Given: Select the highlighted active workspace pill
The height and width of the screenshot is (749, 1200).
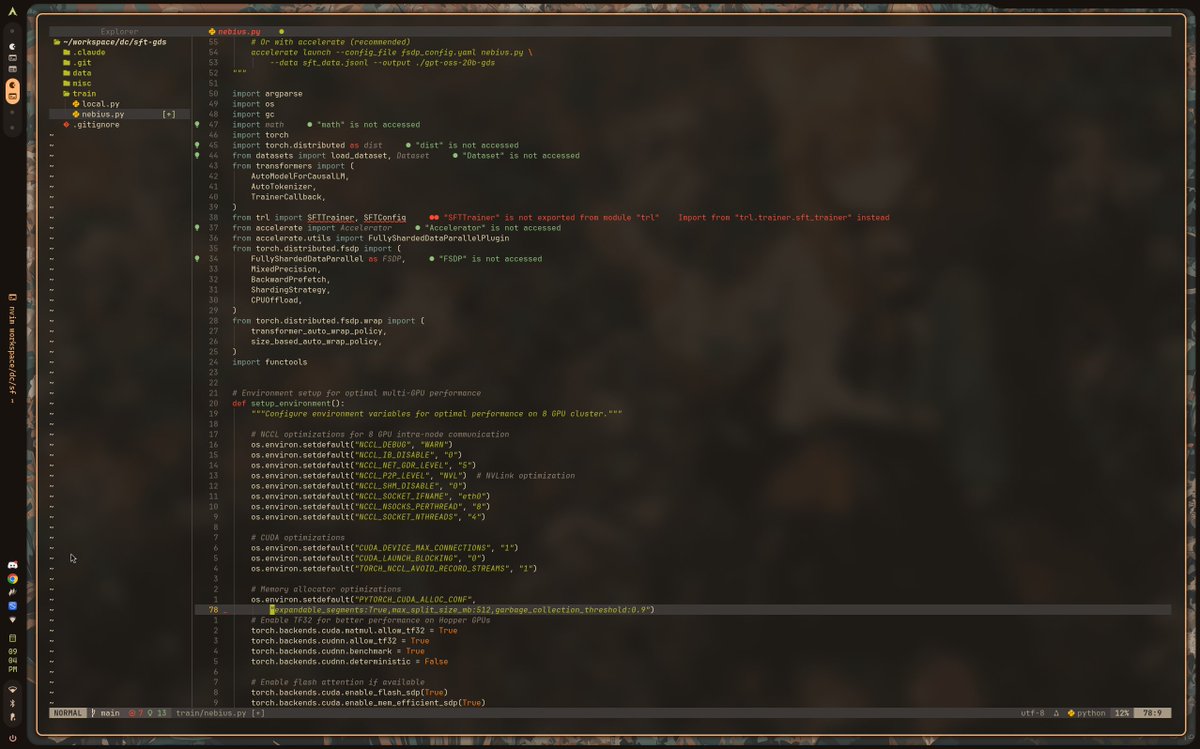Looking at the screenshot, I should click(12, 91).
